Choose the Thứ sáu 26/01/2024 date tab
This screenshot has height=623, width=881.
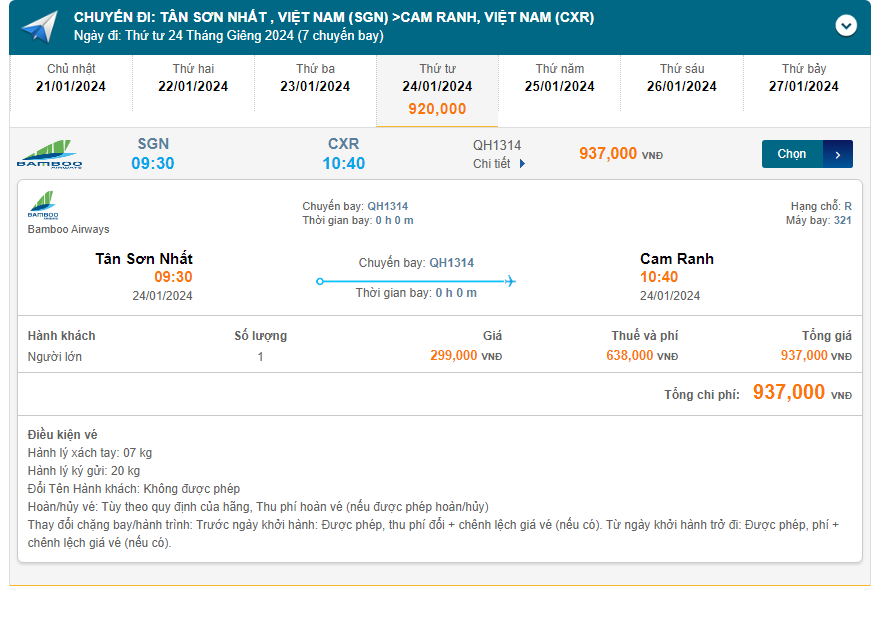coord(682,78)
